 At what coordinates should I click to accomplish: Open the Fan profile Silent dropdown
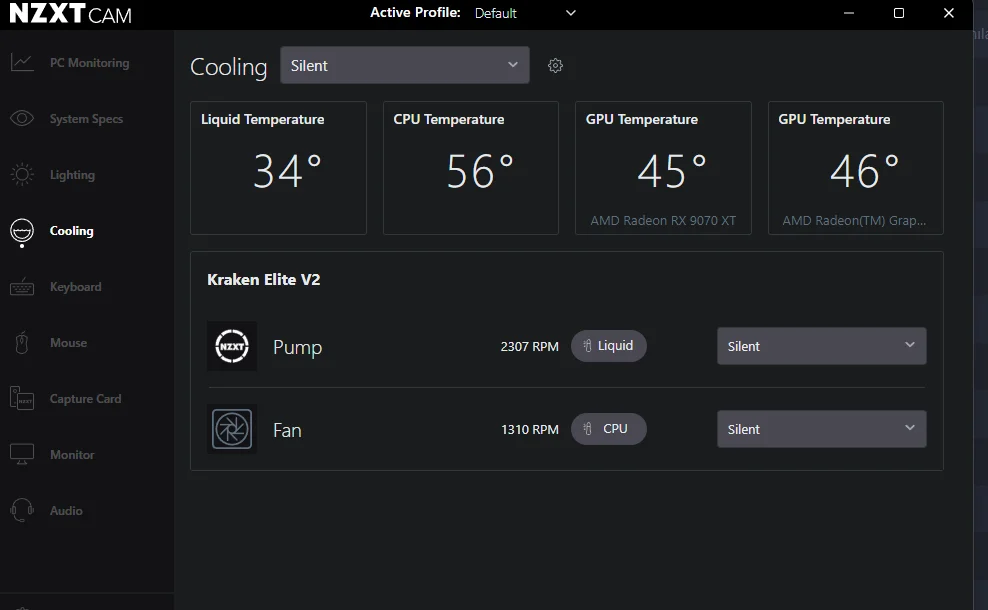point(822,429)
